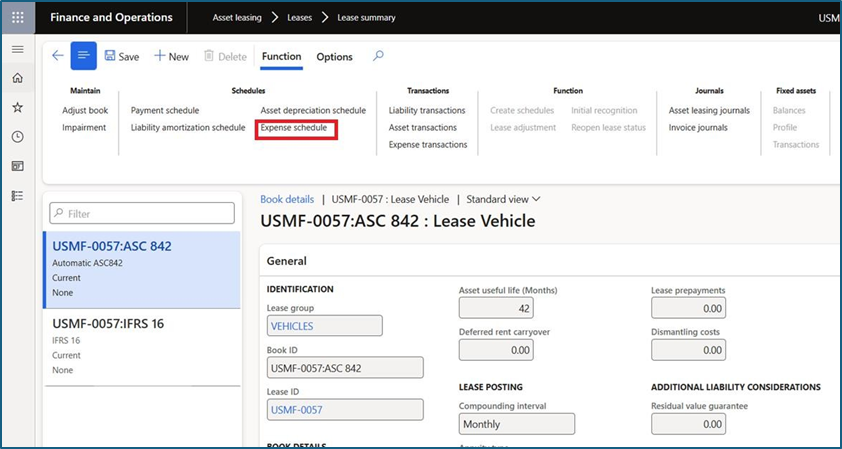Open Liability amortization schedule
Screen dimensions: 842x449
(x=188, y=128)
